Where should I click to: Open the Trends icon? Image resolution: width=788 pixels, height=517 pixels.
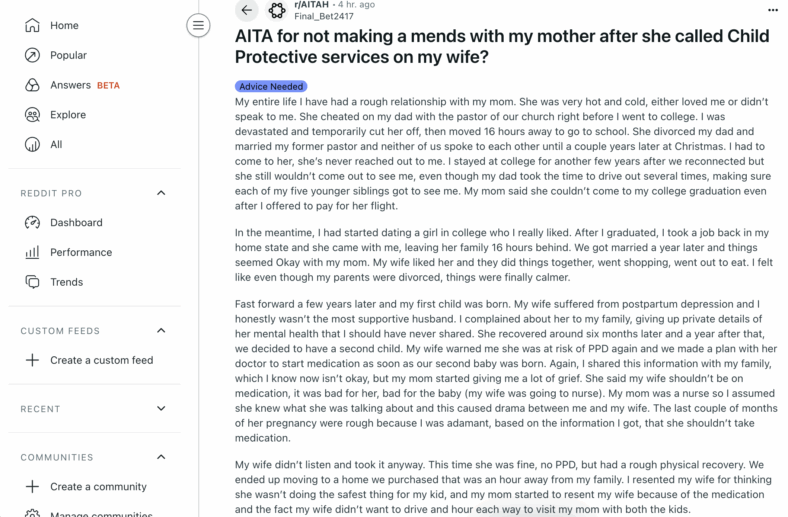click(32, 282)
